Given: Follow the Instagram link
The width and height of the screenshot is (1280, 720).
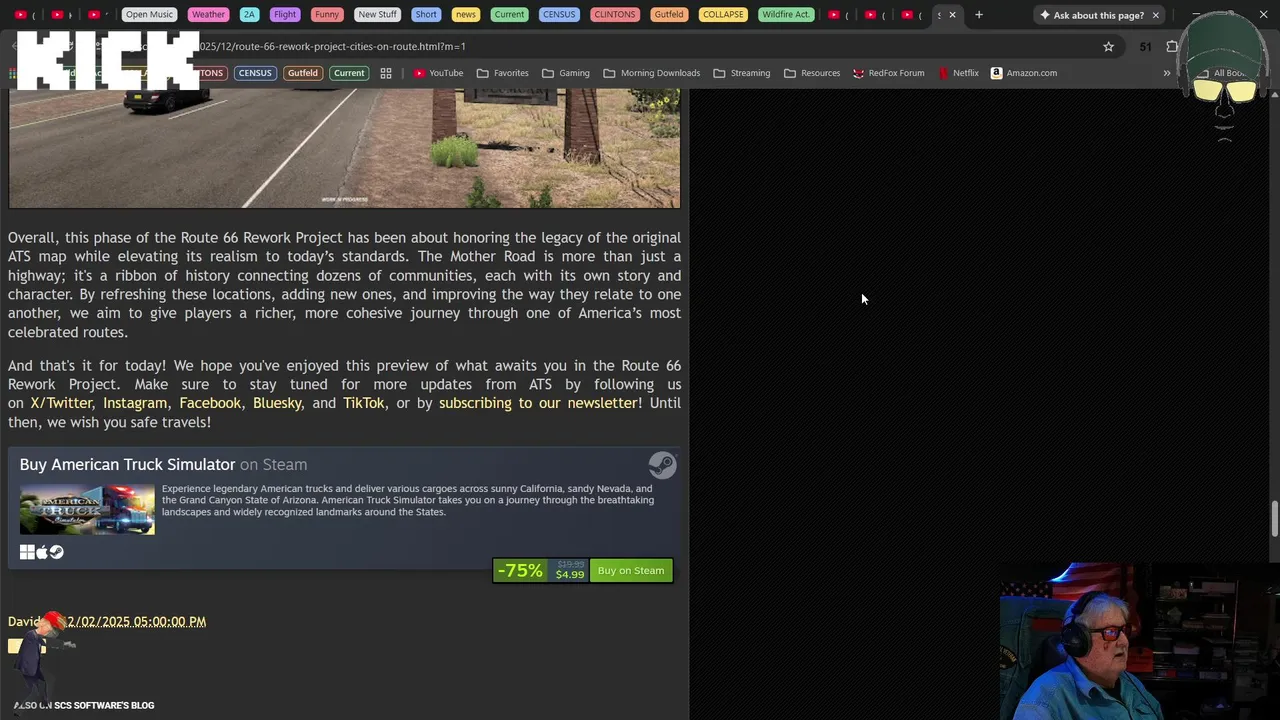Looking at the screenshot, I should (x=135, y=403).
